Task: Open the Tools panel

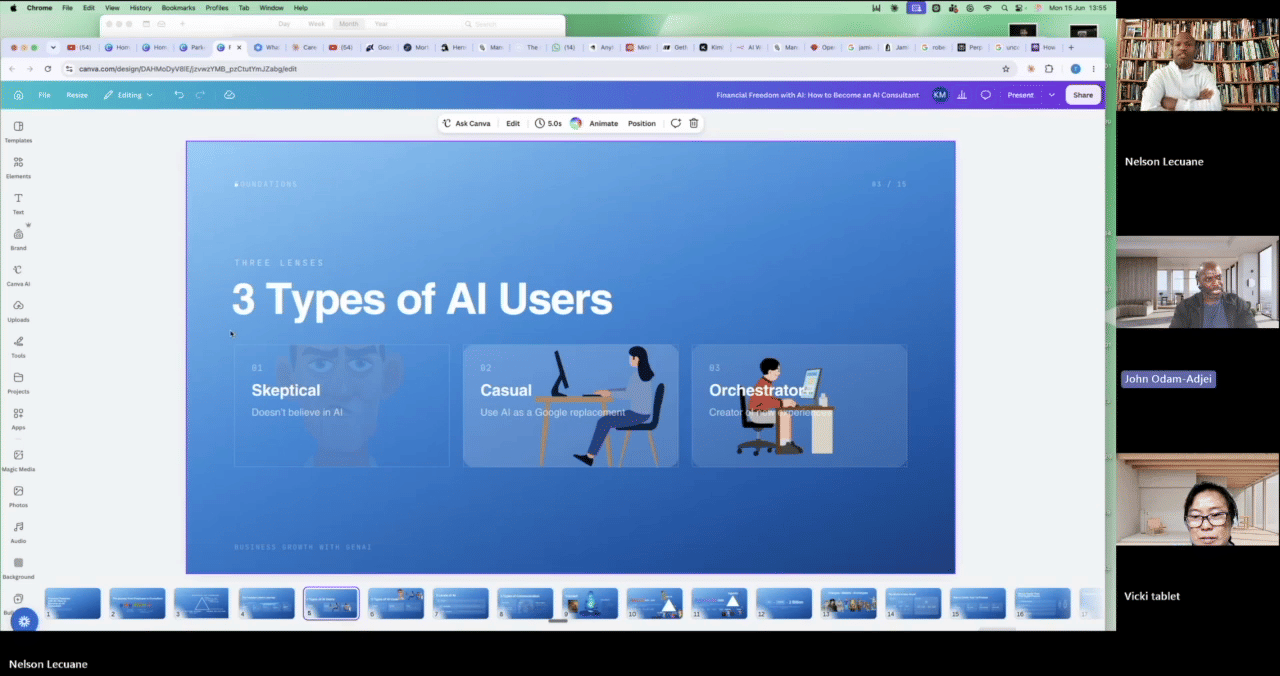Action: pos(18,347)
